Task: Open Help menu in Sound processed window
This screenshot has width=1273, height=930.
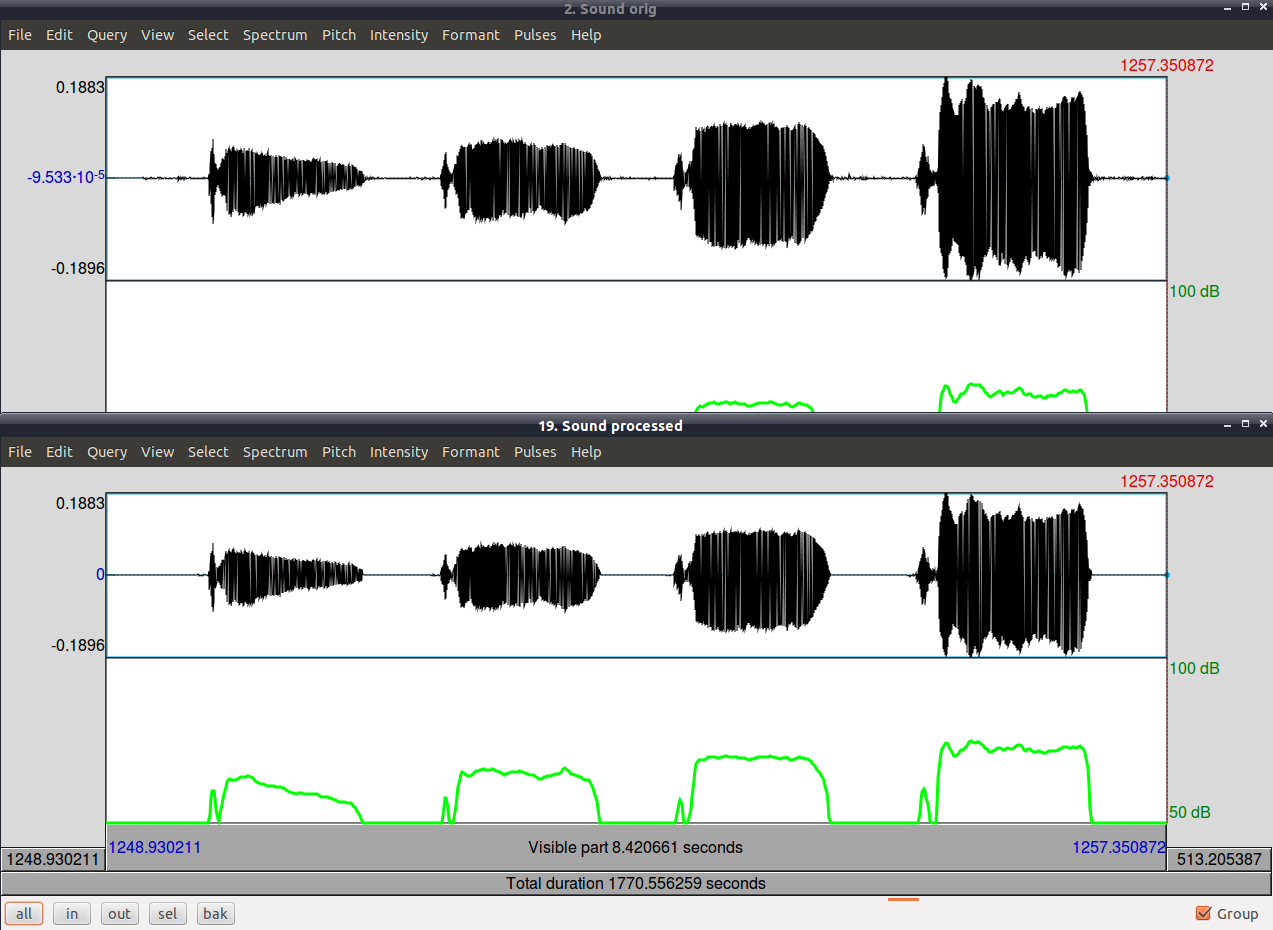Action: pyautogui.click(x=586, y=452)
